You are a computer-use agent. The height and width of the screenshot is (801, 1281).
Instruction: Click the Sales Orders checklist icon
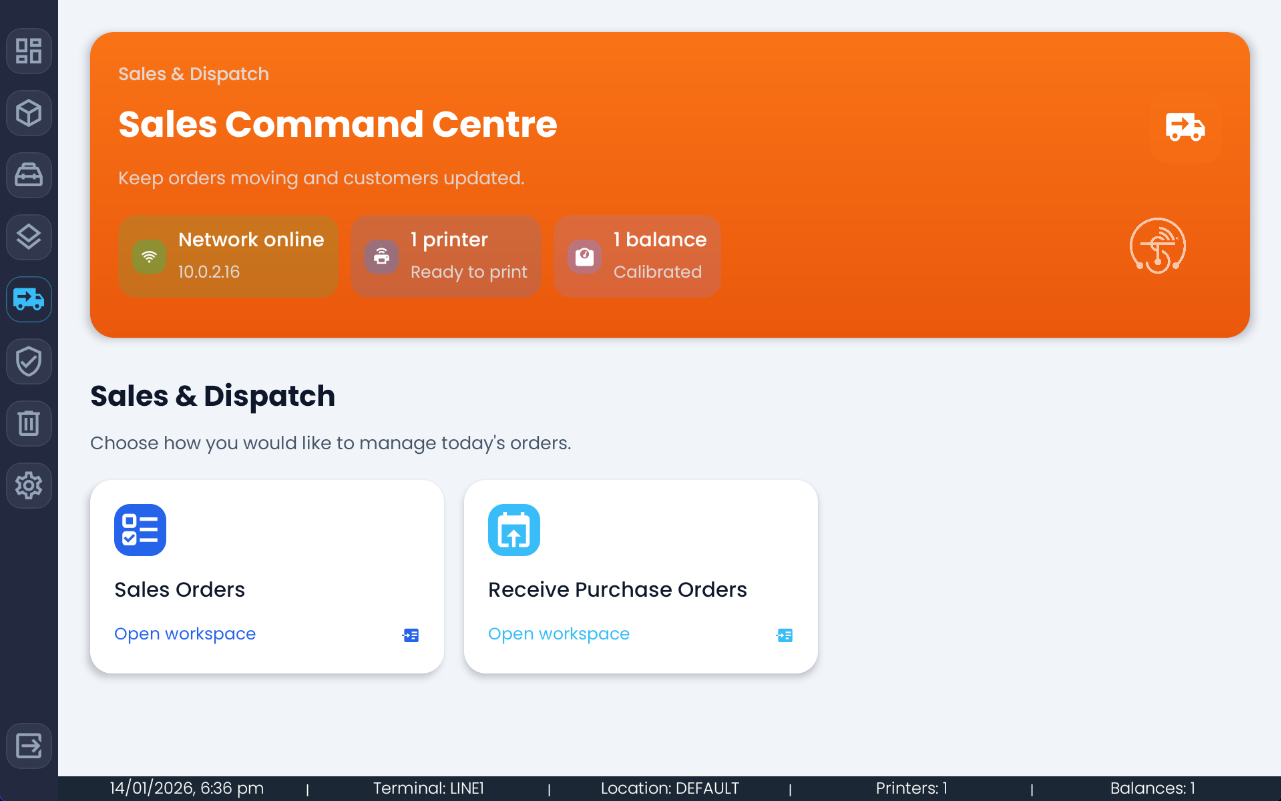tap(140, 530)
